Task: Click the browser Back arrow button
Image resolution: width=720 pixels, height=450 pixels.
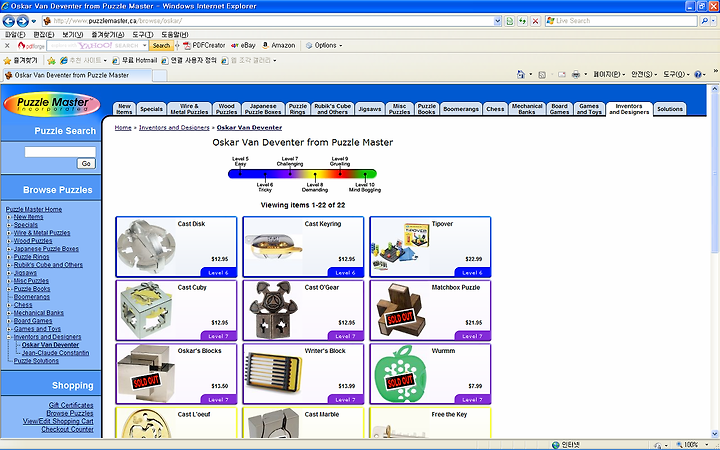Action: [x=9, y=21]
